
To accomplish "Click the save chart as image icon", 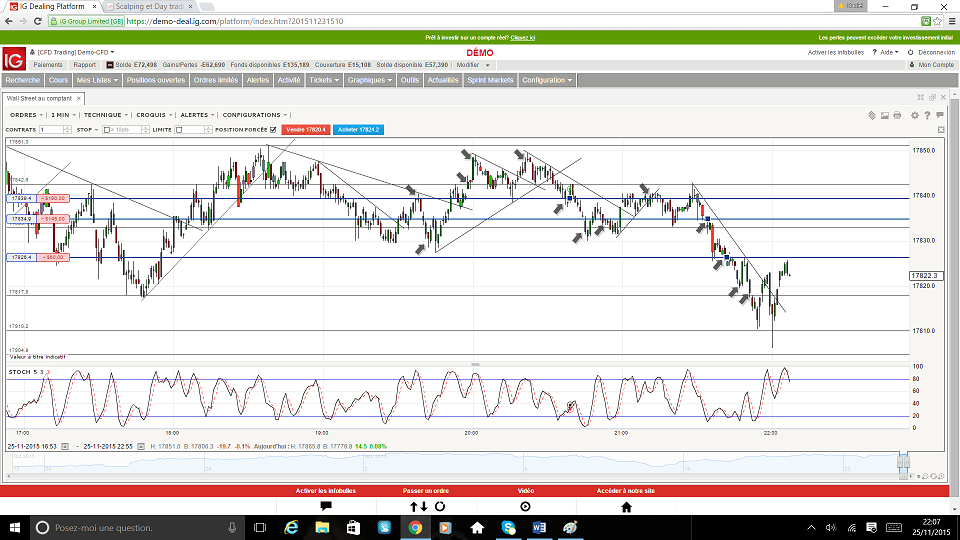I will coord(884,115).
